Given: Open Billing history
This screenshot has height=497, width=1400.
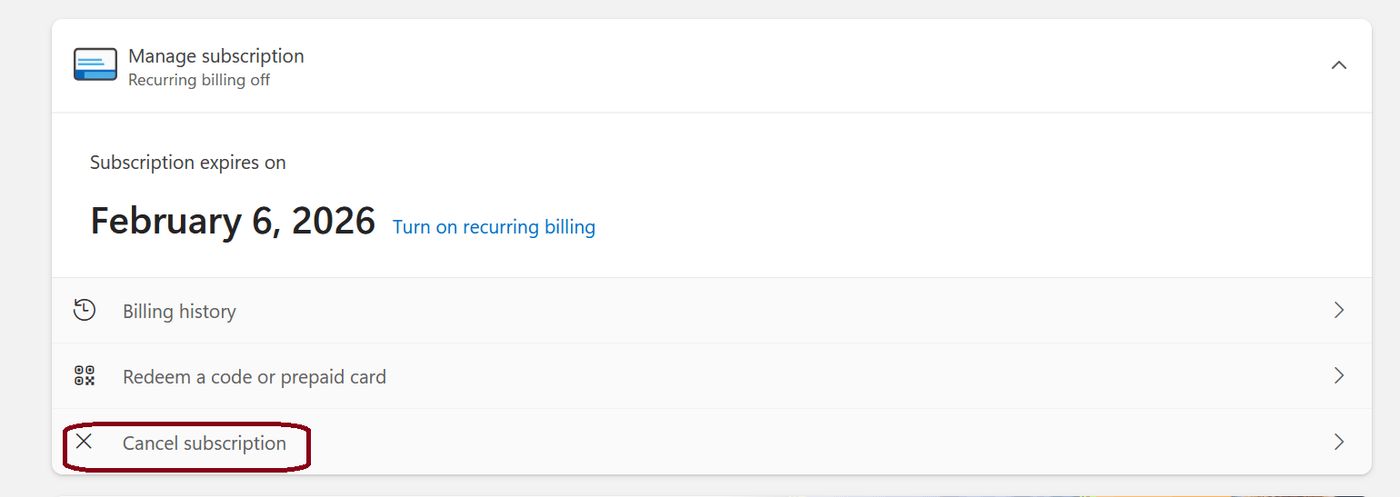Looking at the screenshot, I should [x=179, y=312].
